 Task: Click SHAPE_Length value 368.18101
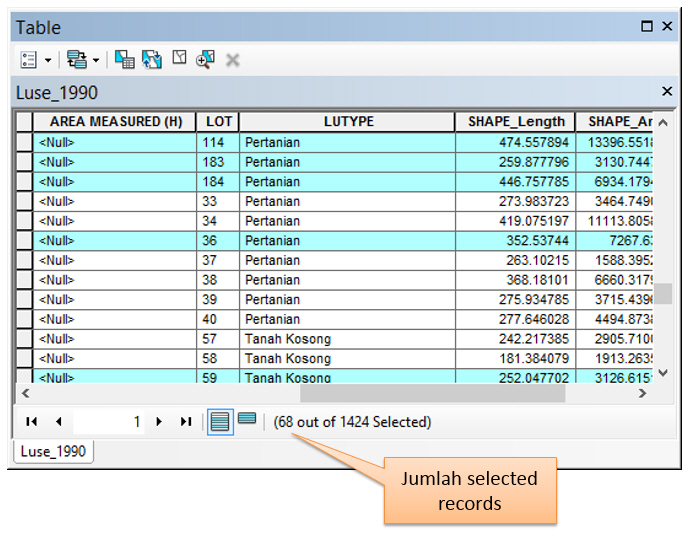pyautogui.click(x=537, y=280)
